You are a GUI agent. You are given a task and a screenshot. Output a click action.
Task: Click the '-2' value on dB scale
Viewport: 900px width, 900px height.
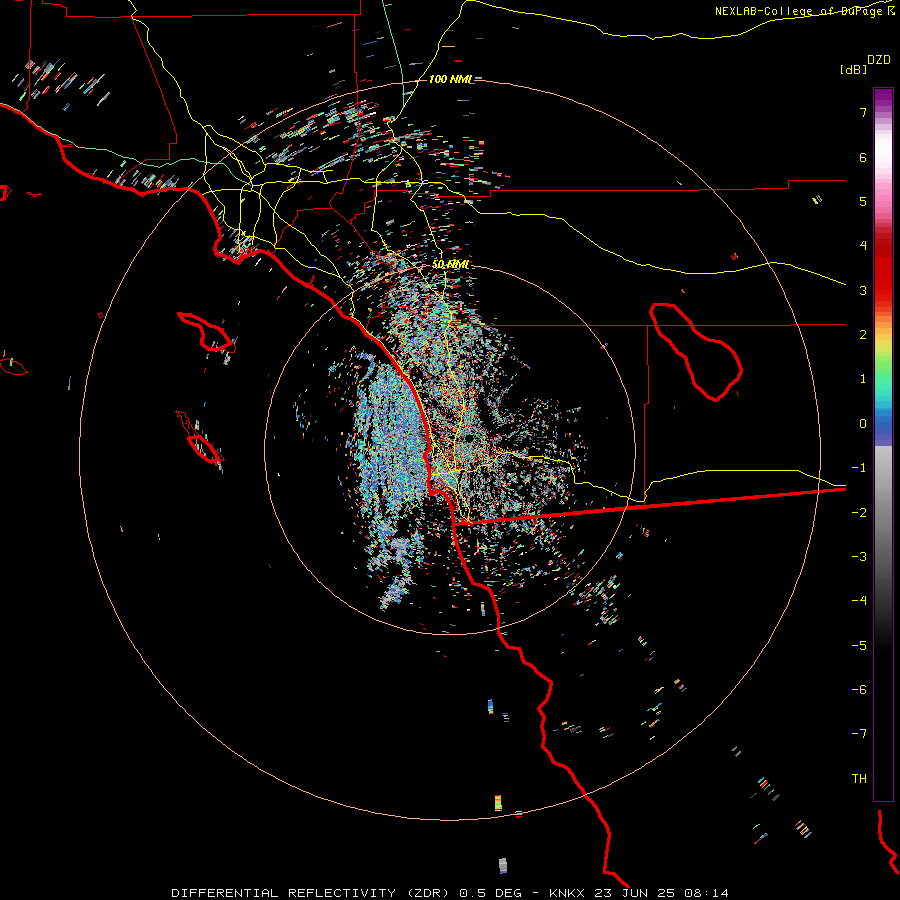[859, 513]
